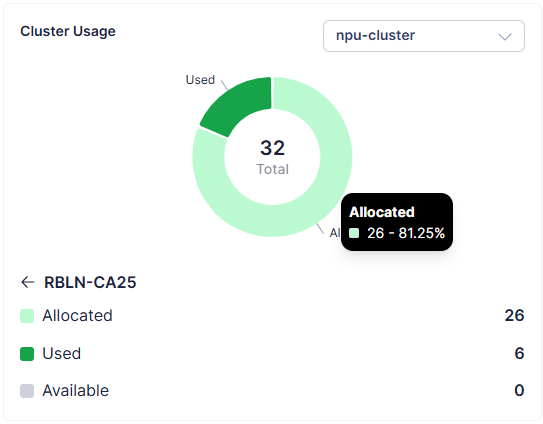The image size is (543, 424).
Task: Click the chevron in the cluster selector
Action: click(x=505, y=36)
